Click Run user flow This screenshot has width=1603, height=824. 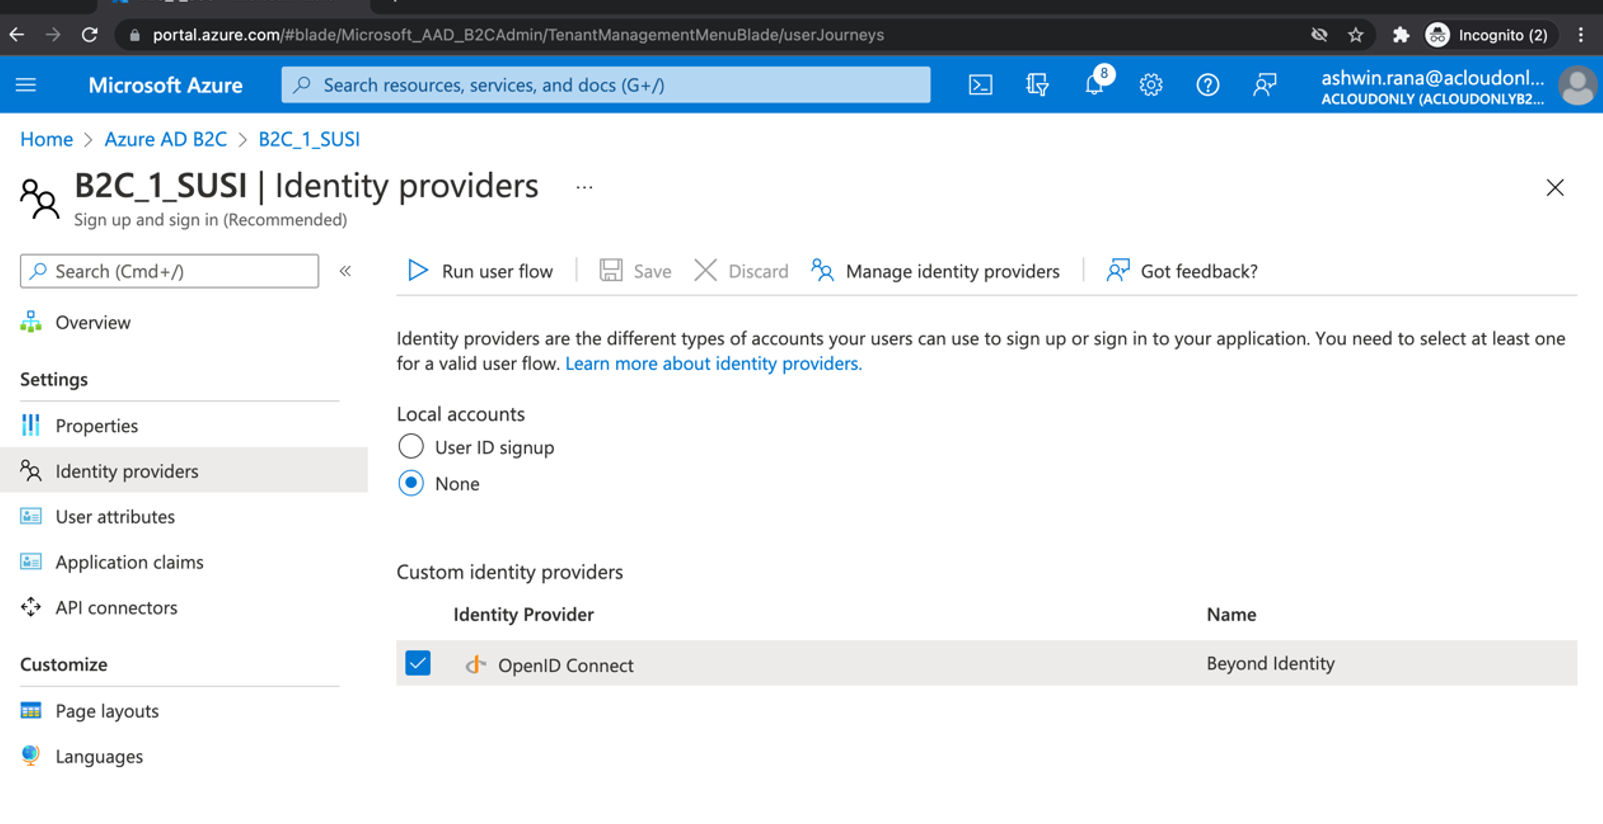click(480, 271)
